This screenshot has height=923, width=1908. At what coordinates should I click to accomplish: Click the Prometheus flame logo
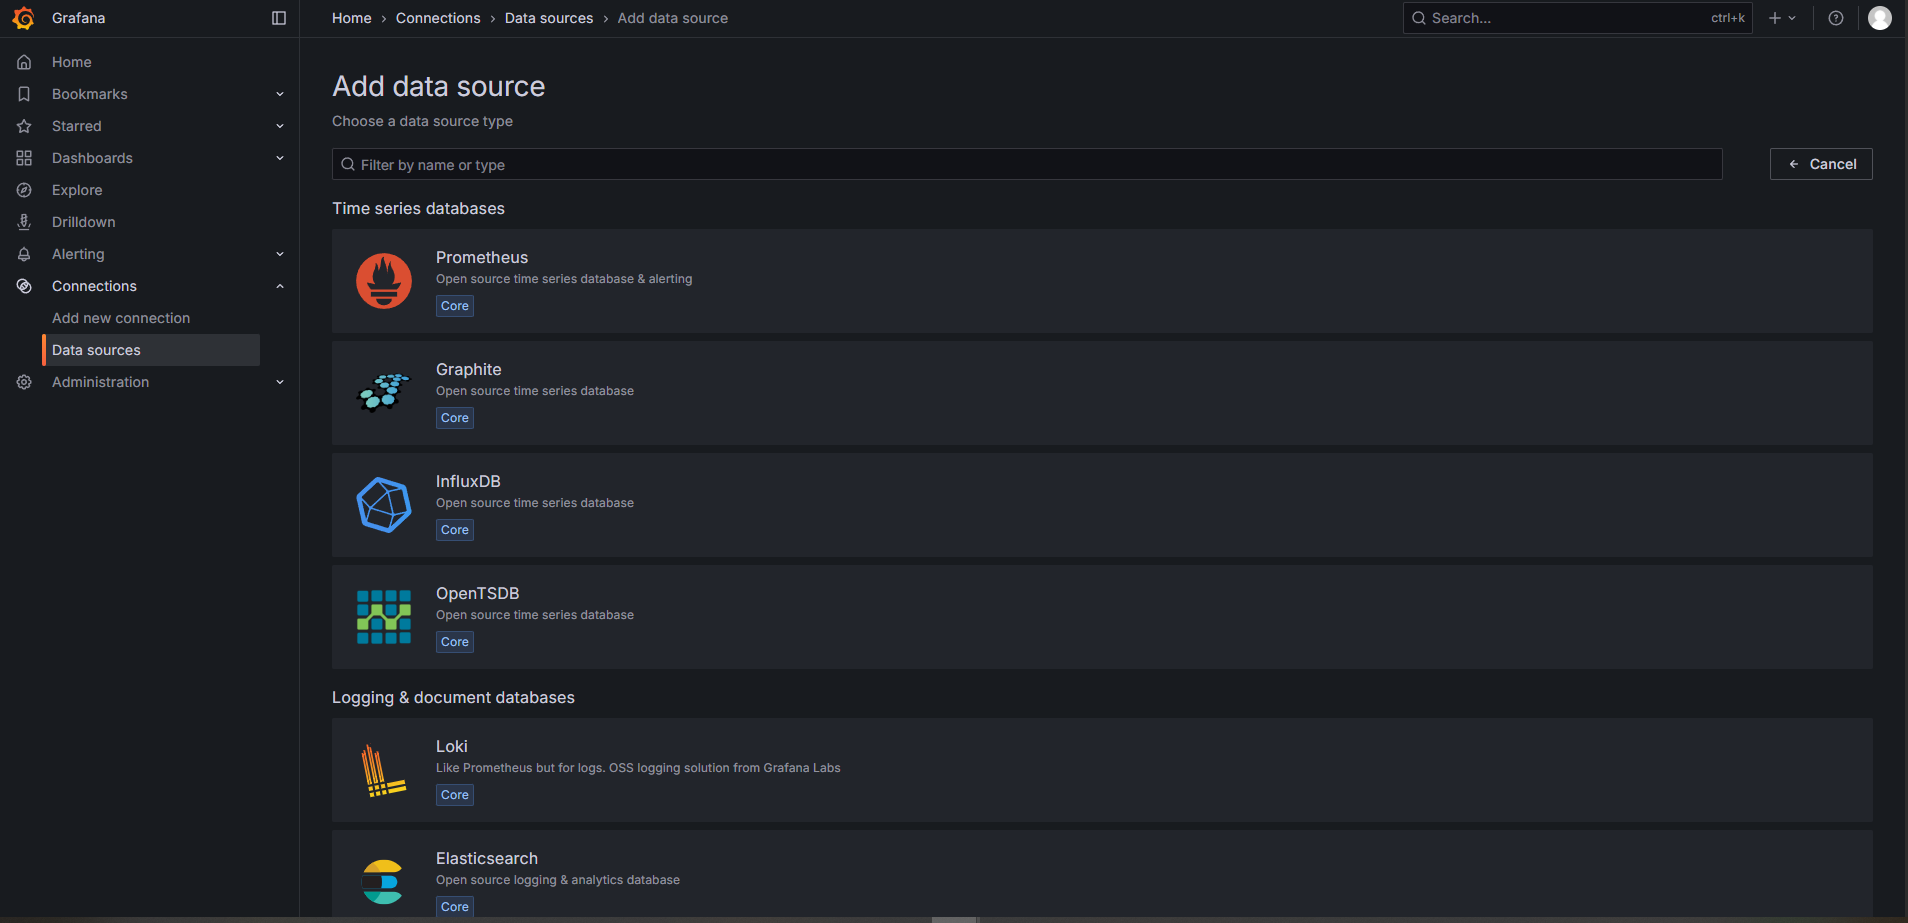[x=384, y=281]
